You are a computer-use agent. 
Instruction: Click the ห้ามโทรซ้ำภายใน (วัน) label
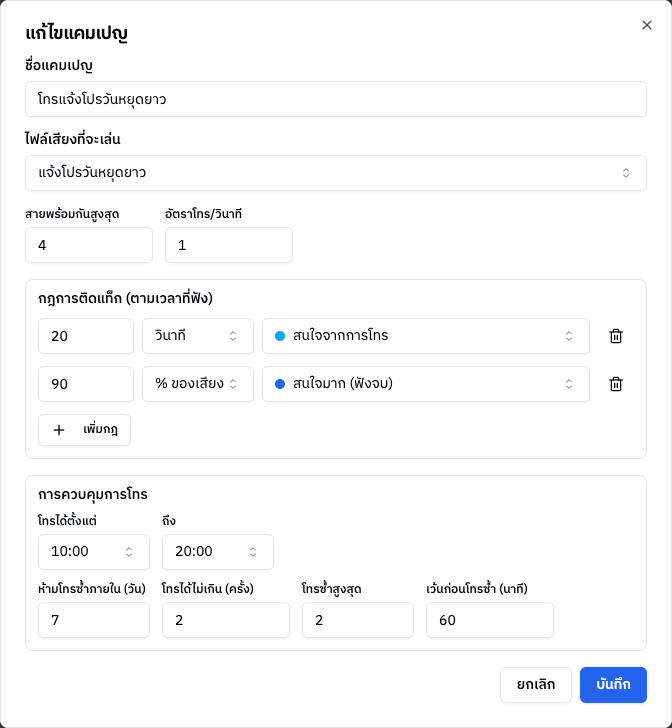[92, 589]
